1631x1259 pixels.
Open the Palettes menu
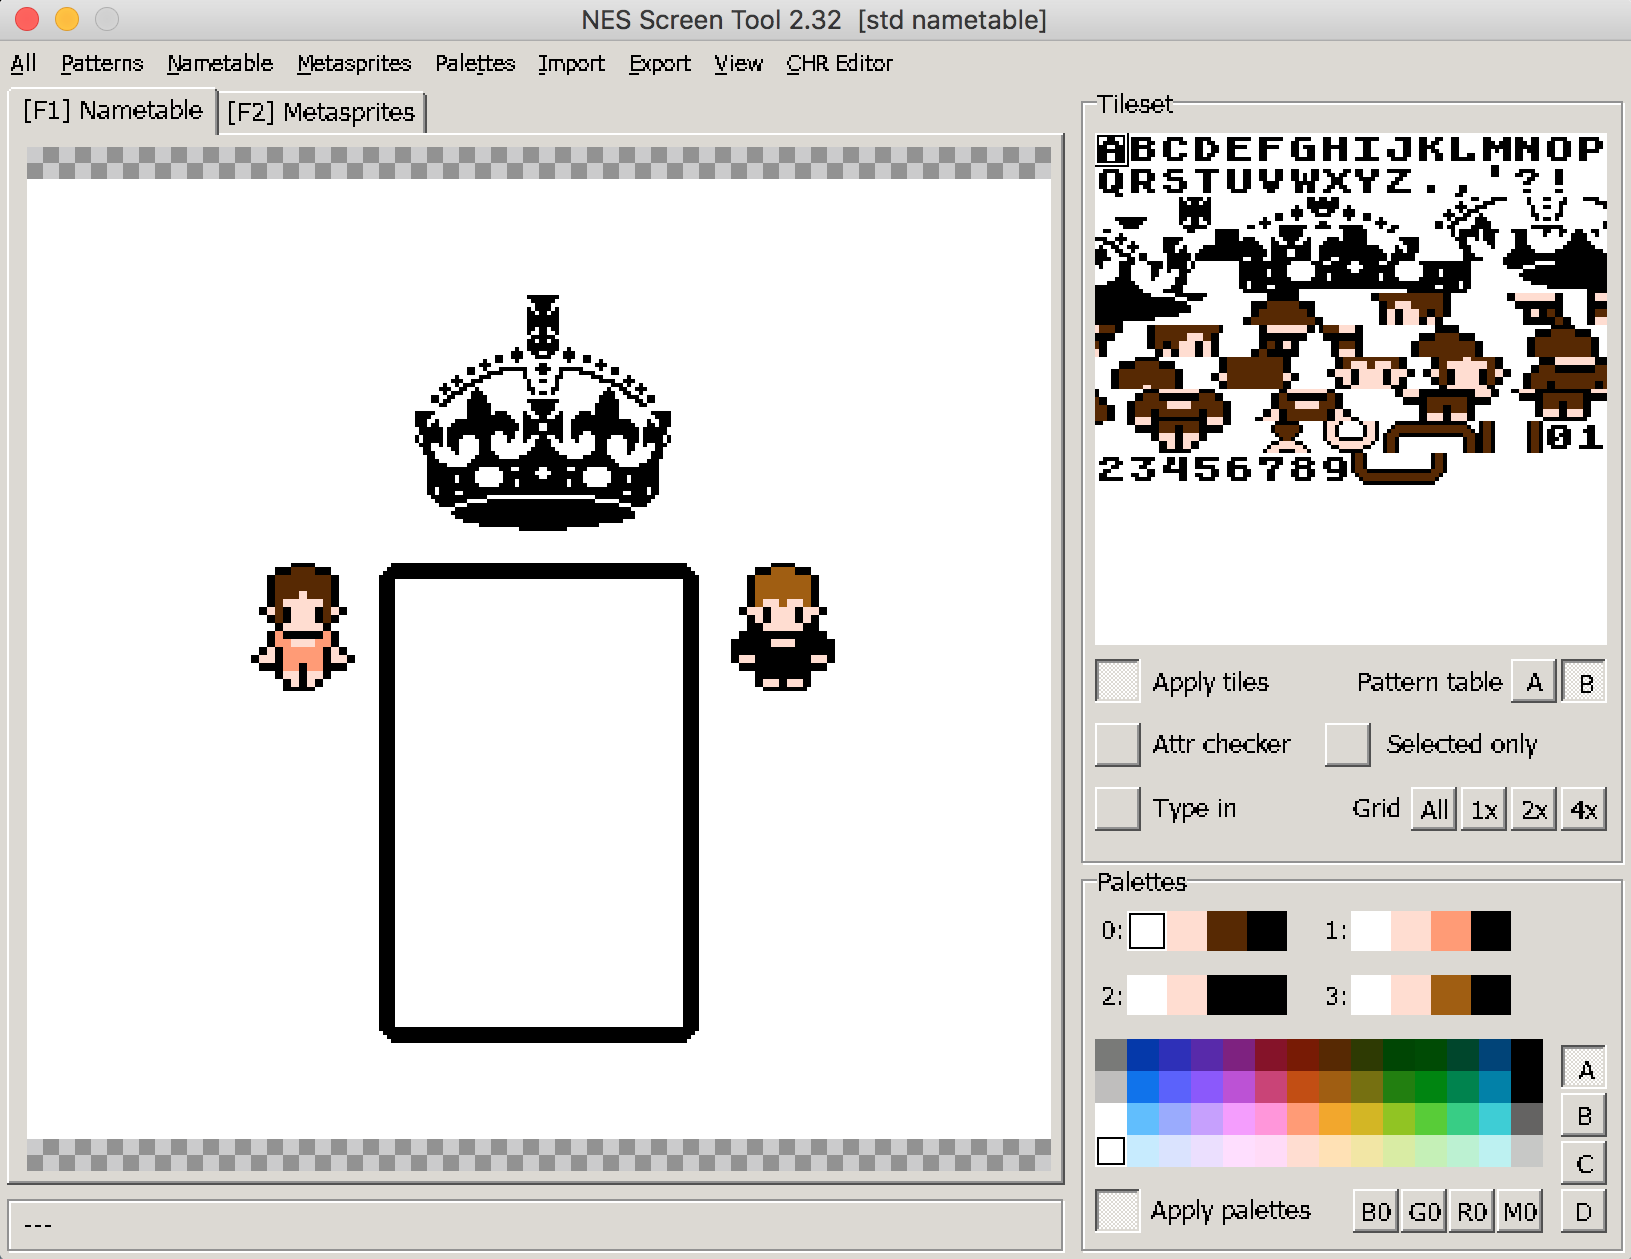tap(475, 63)
